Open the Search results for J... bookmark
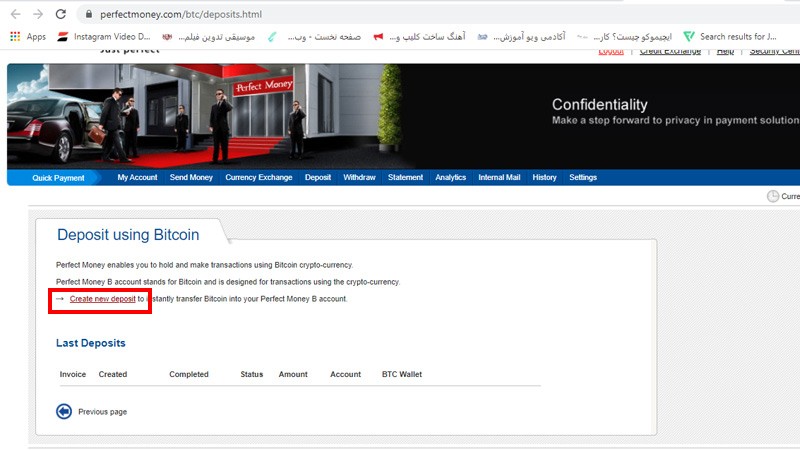The image size is (800, 450). tap(730, 37)
